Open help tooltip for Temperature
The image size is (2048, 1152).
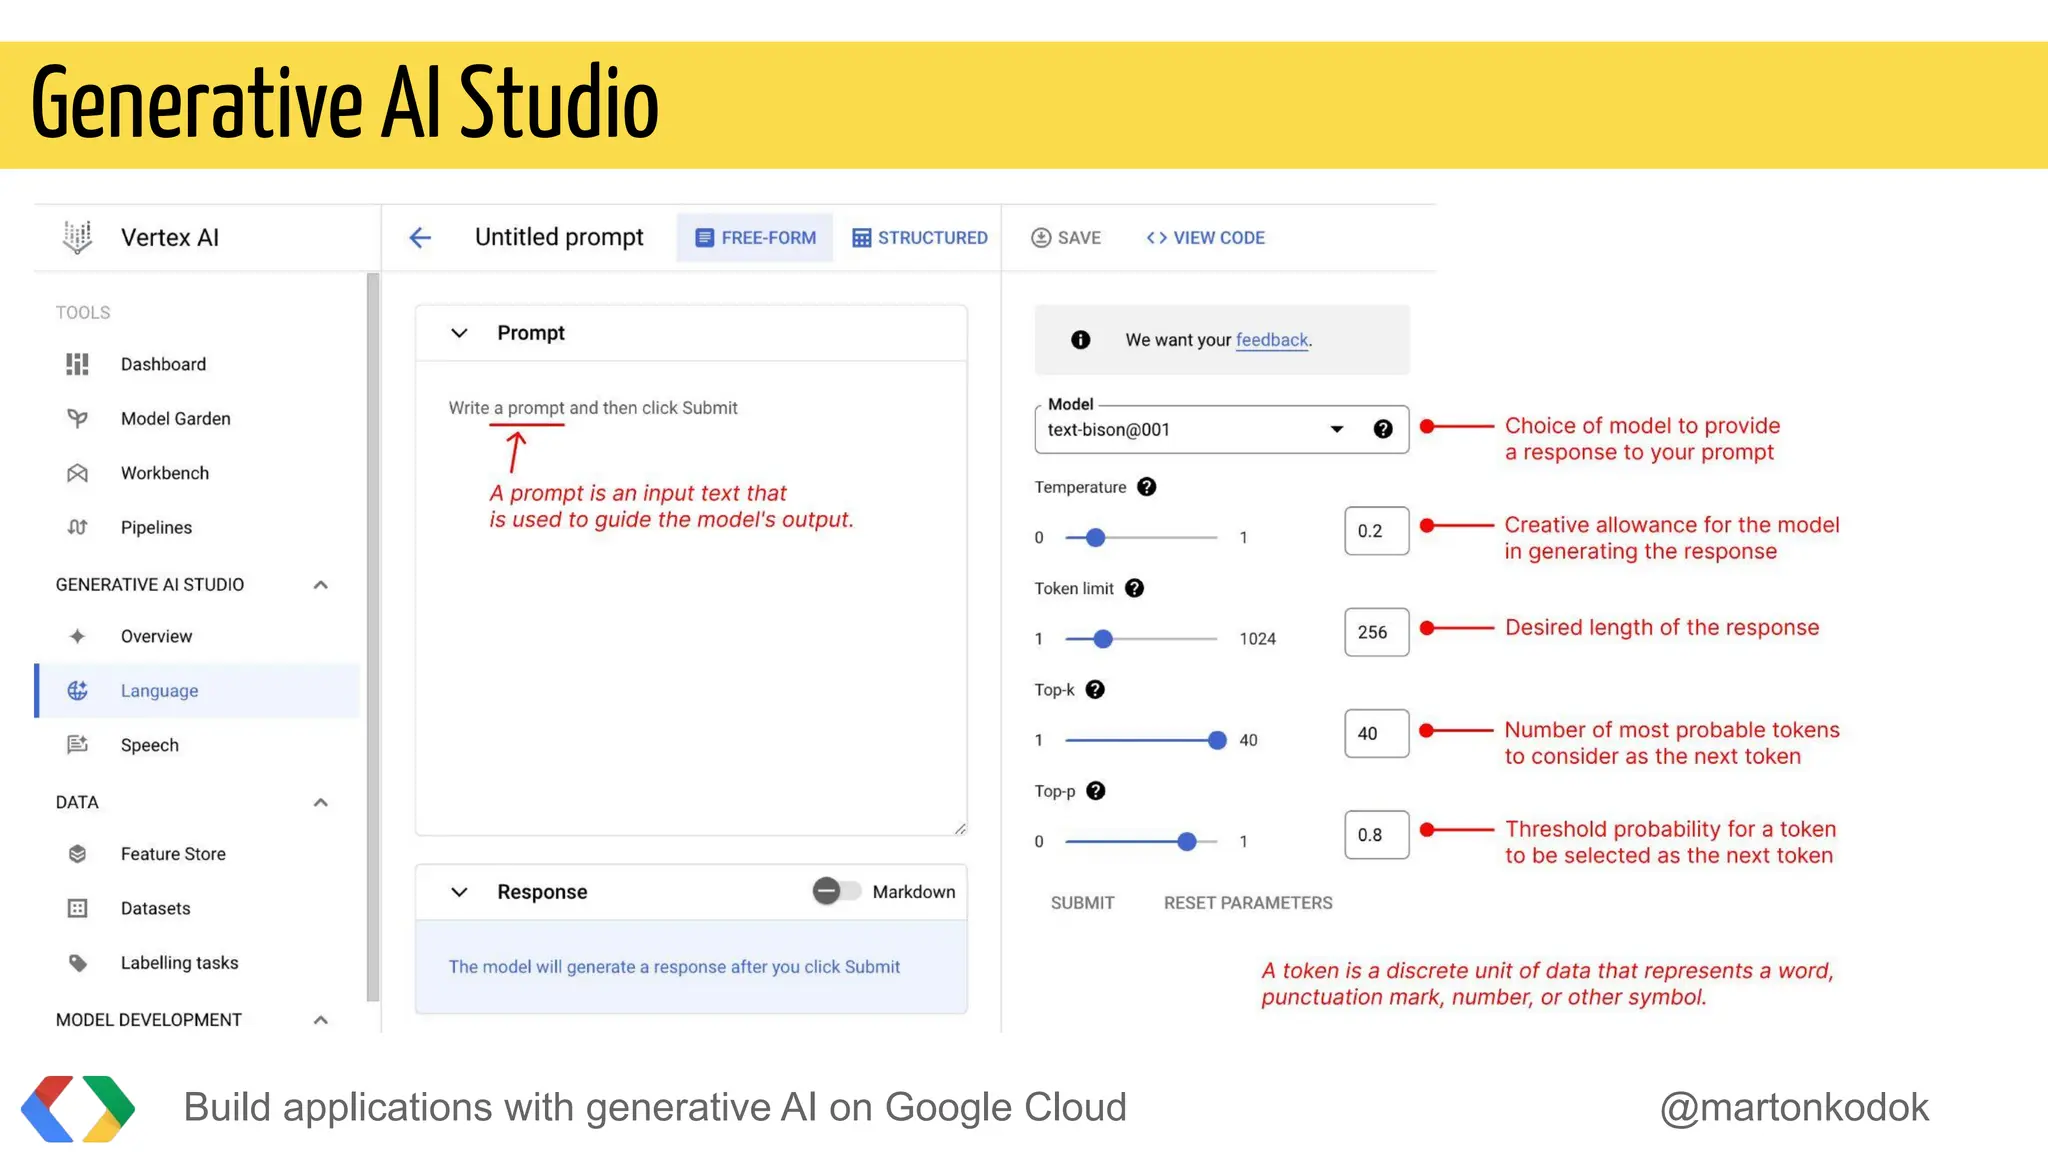tap(1147, 487)
